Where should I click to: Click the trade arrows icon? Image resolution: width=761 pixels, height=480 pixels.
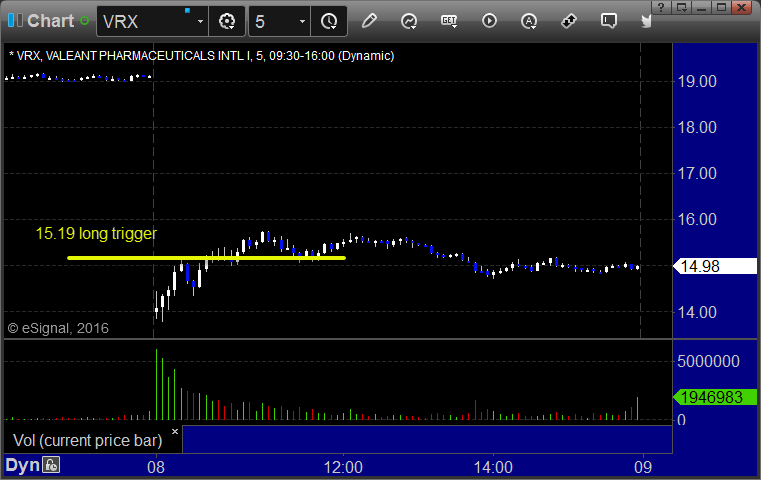click(569, 21)
